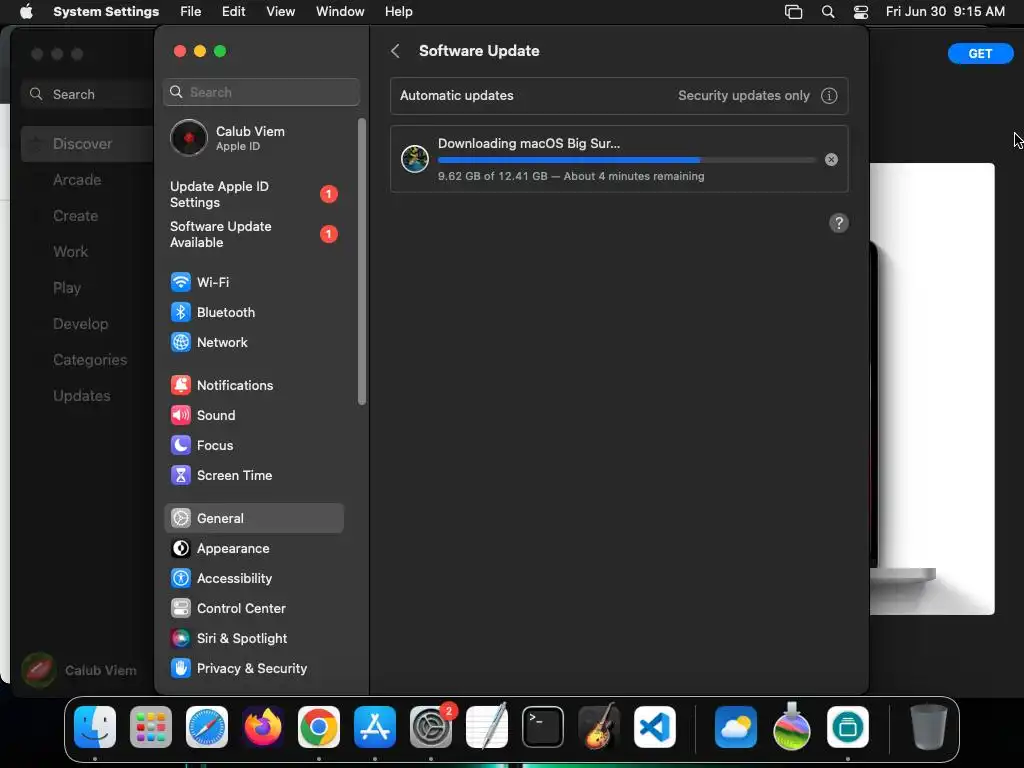Click the GET button in App Store
1024x768 pixels.
pyautogui.click(x=980, y=54)
